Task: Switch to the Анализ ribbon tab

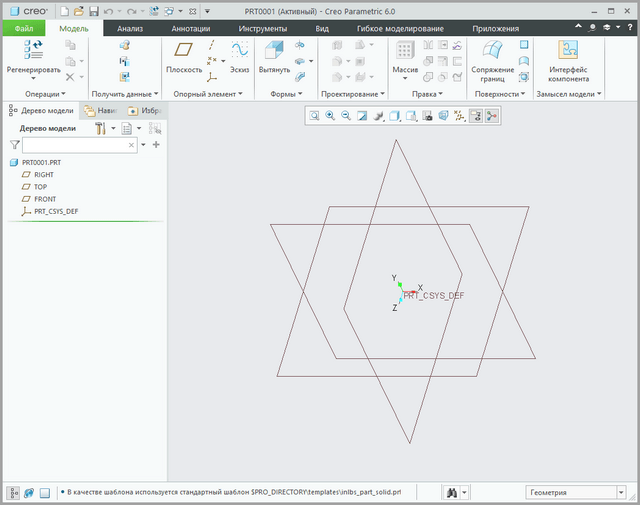Action: coord(130,29)
